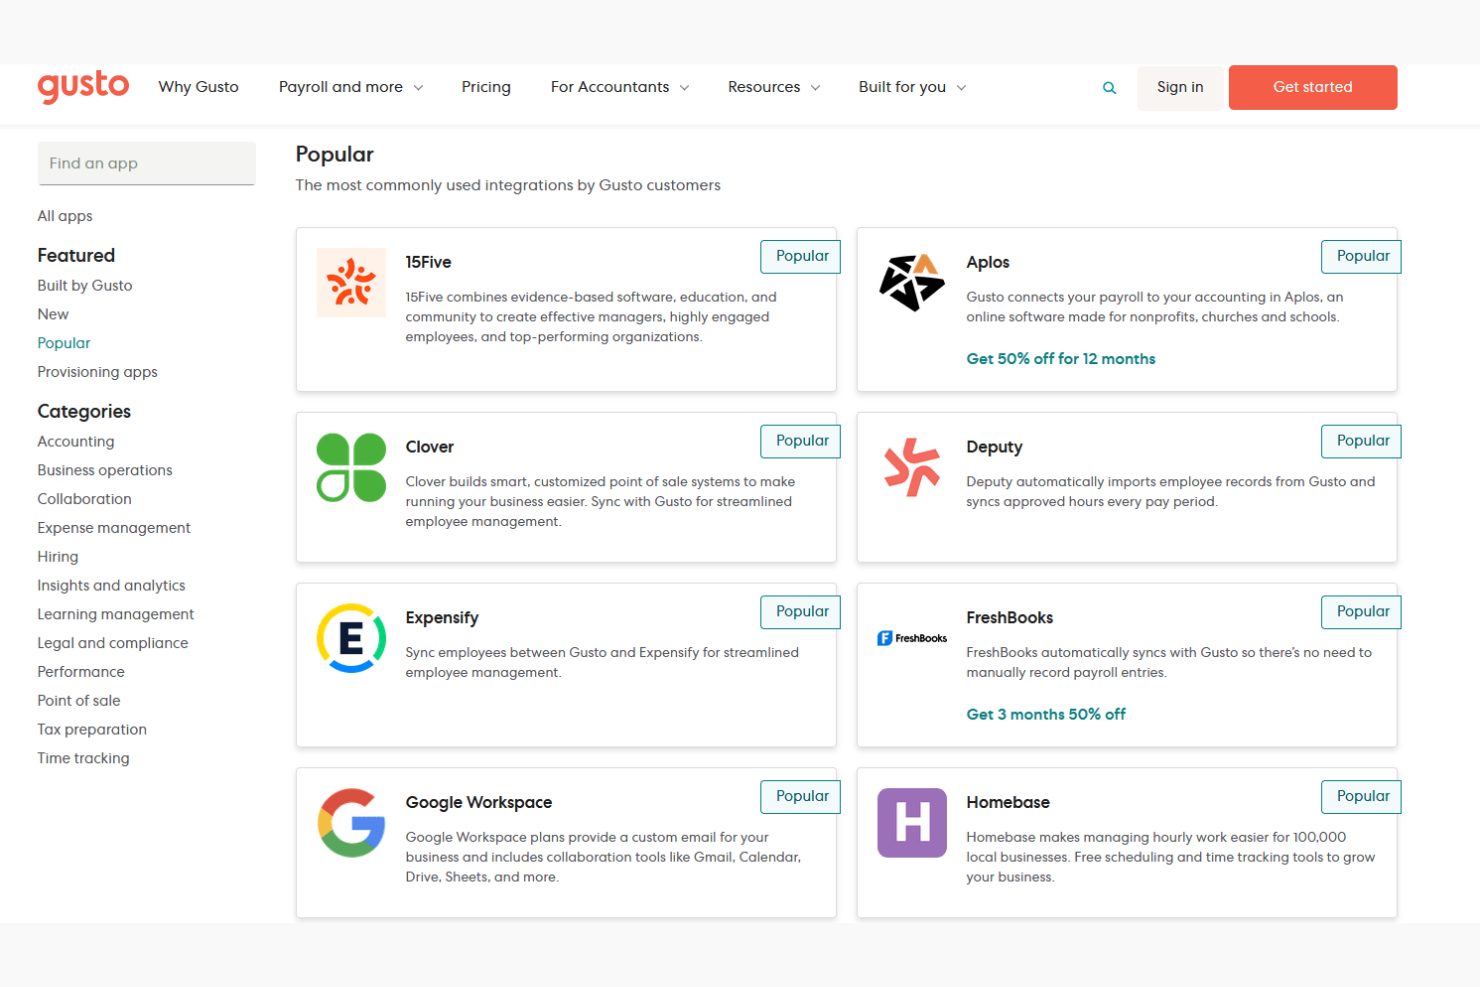Click the 15Five app icon
Image resolution: width=1480 pixels, height=987 pixels.
(x=351, y=283)
